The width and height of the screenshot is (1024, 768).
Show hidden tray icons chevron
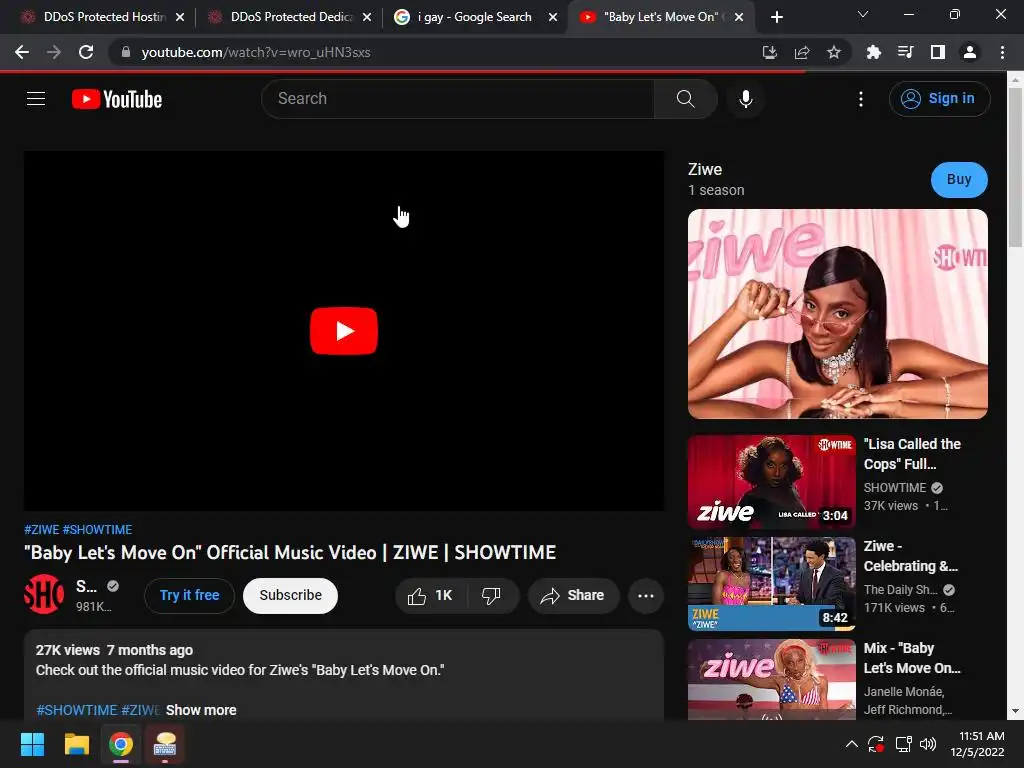click(852, 744)
